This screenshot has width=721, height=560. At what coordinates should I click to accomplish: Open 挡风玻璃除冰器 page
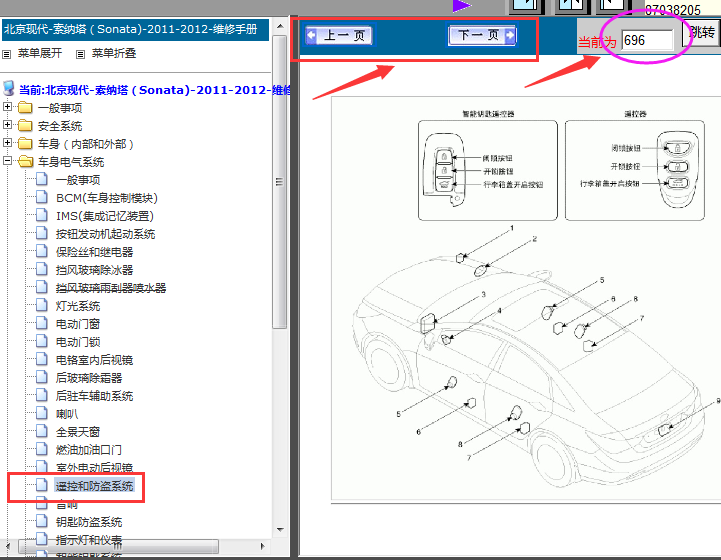tap(94, 270)
